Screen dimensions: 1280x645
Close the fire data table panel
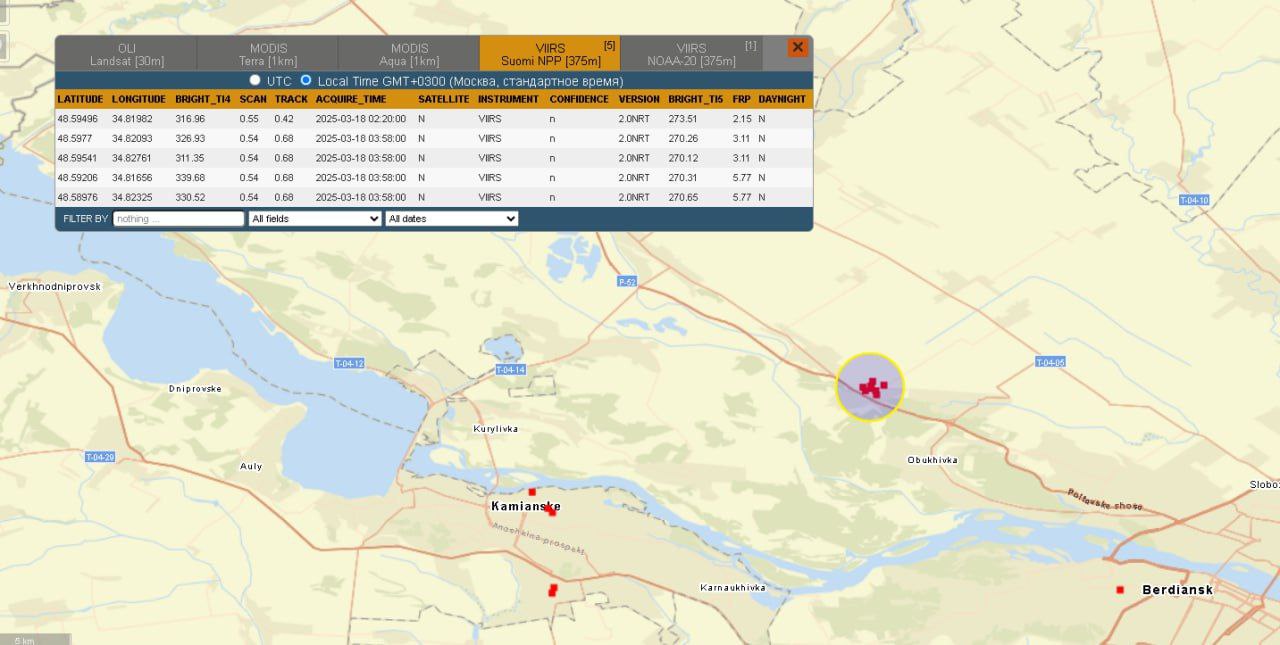[797, 47]
